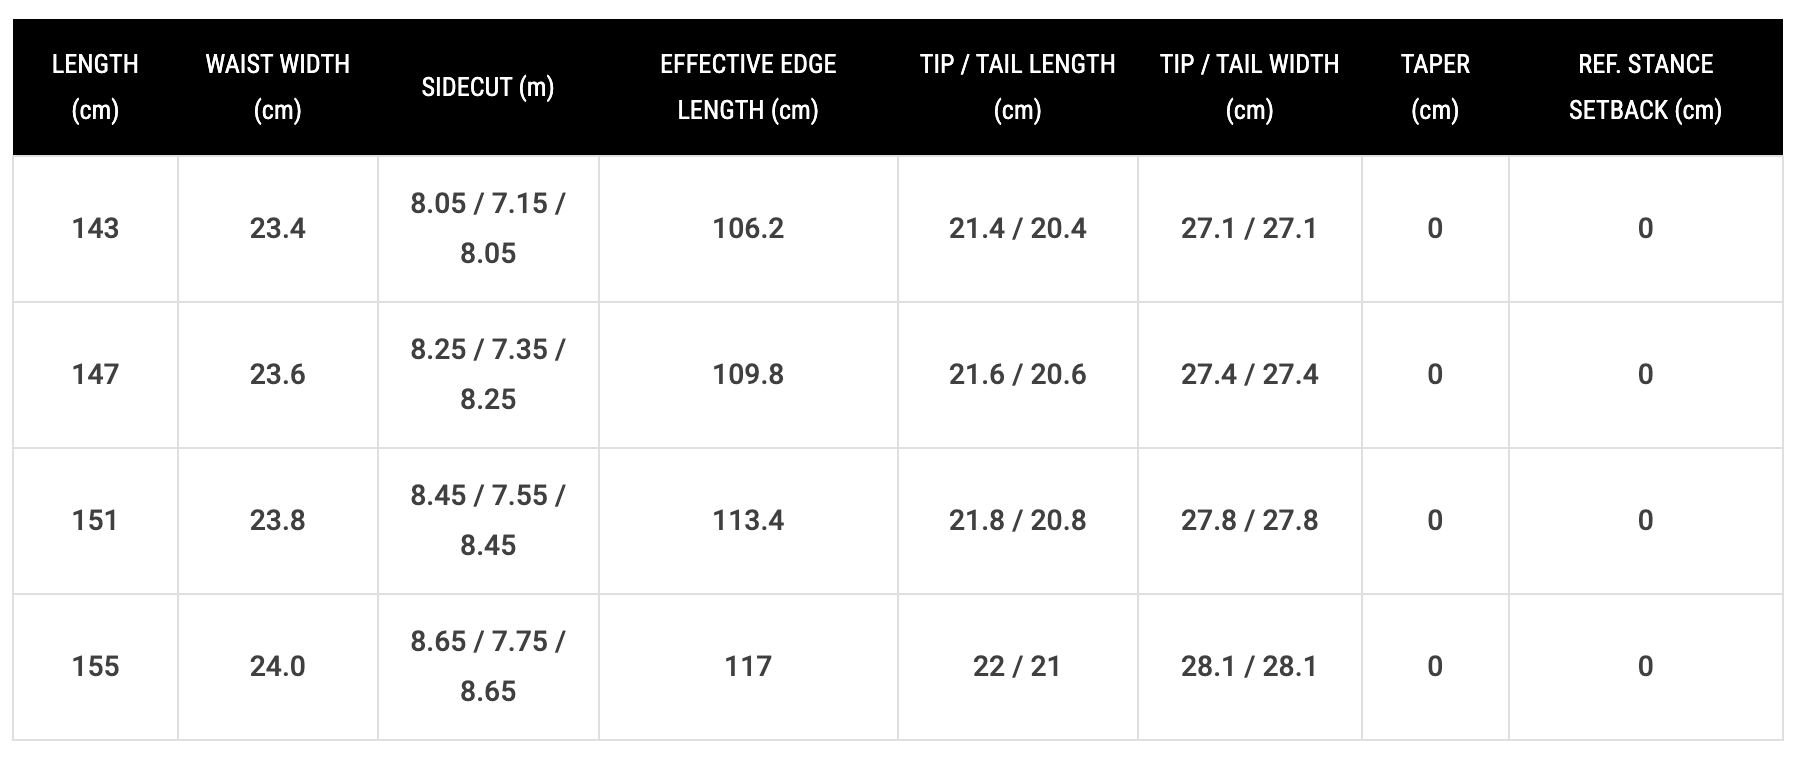The height and width of the screenshot is (761, 1801).
Task: Select effective edge value 113.4
Action: 748,521
